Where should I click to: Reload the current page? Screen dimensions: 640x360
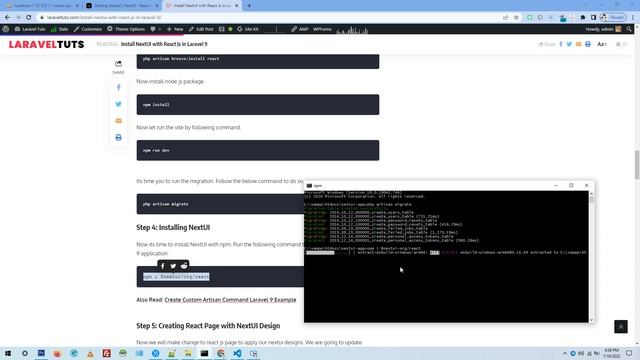[29, 18]
